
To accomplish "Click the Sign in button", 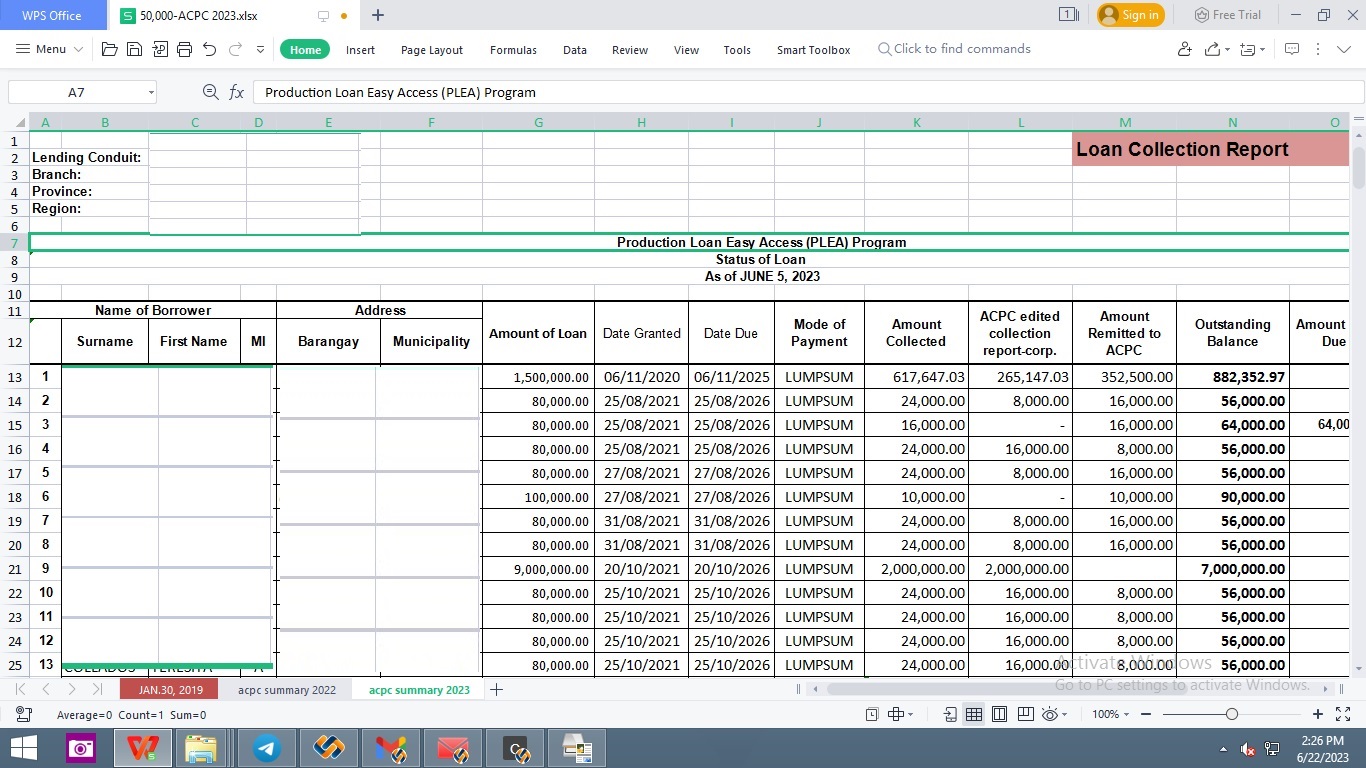I will [x=1131, y=15].
